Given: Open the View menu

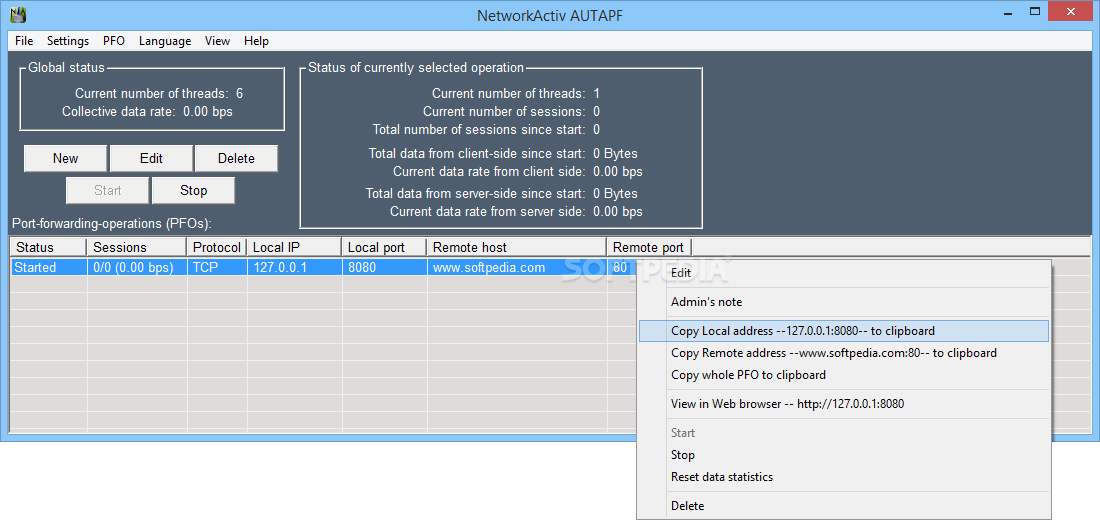Looking at the screenshot, I should click(x=217, y=41).
